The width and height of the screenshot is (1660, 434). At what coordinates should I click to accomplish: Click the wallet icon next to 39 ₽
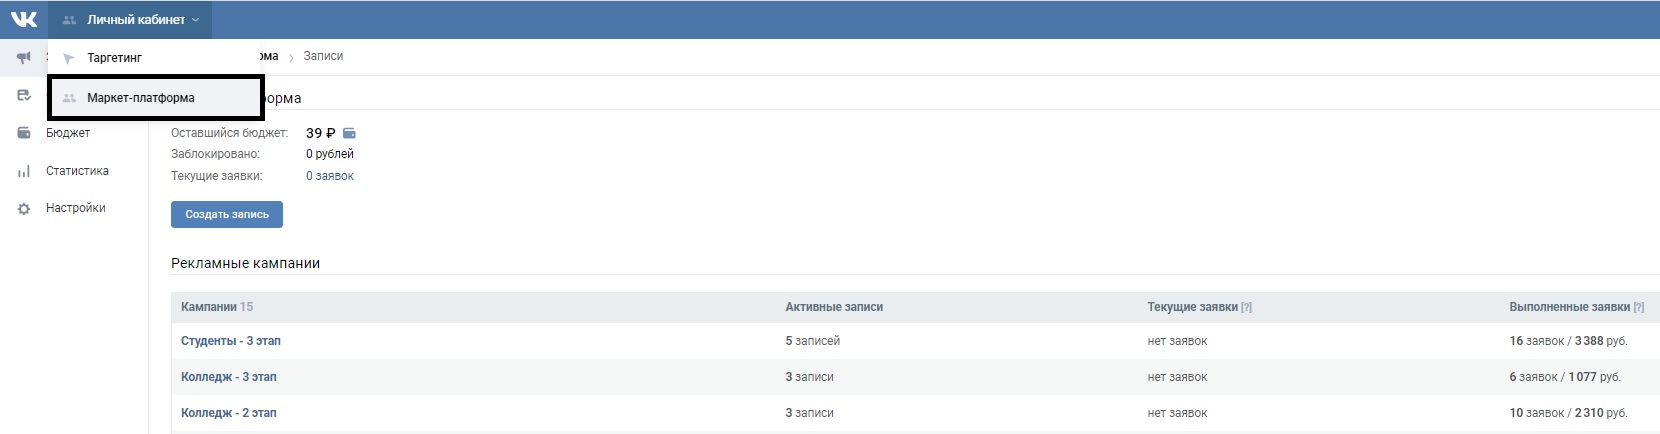349,133
